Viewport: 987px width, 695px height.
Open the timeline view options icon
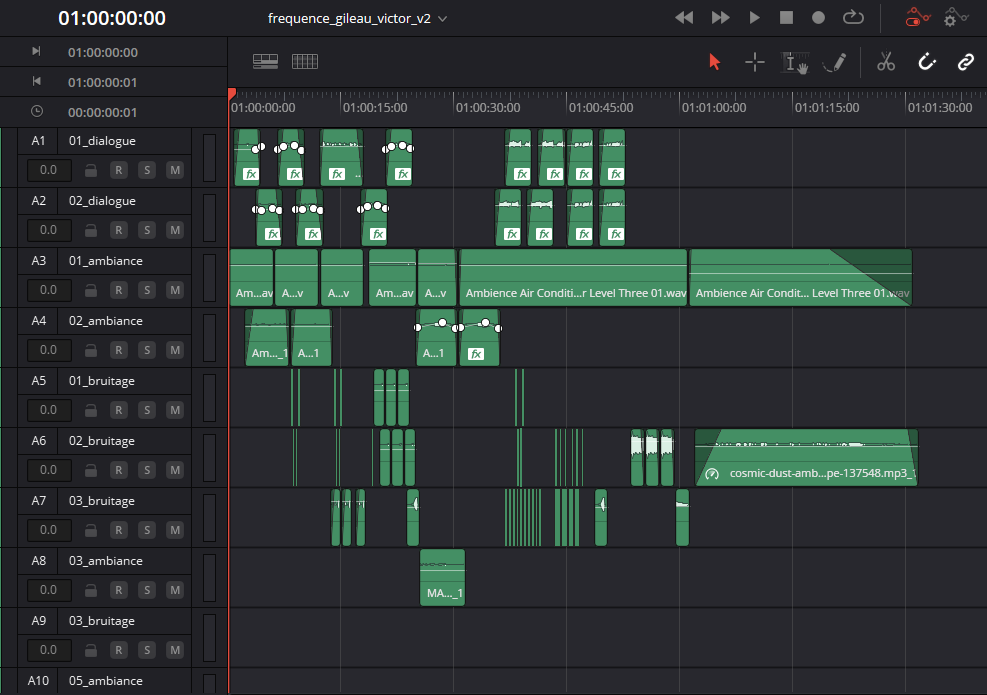coord(265,61)
